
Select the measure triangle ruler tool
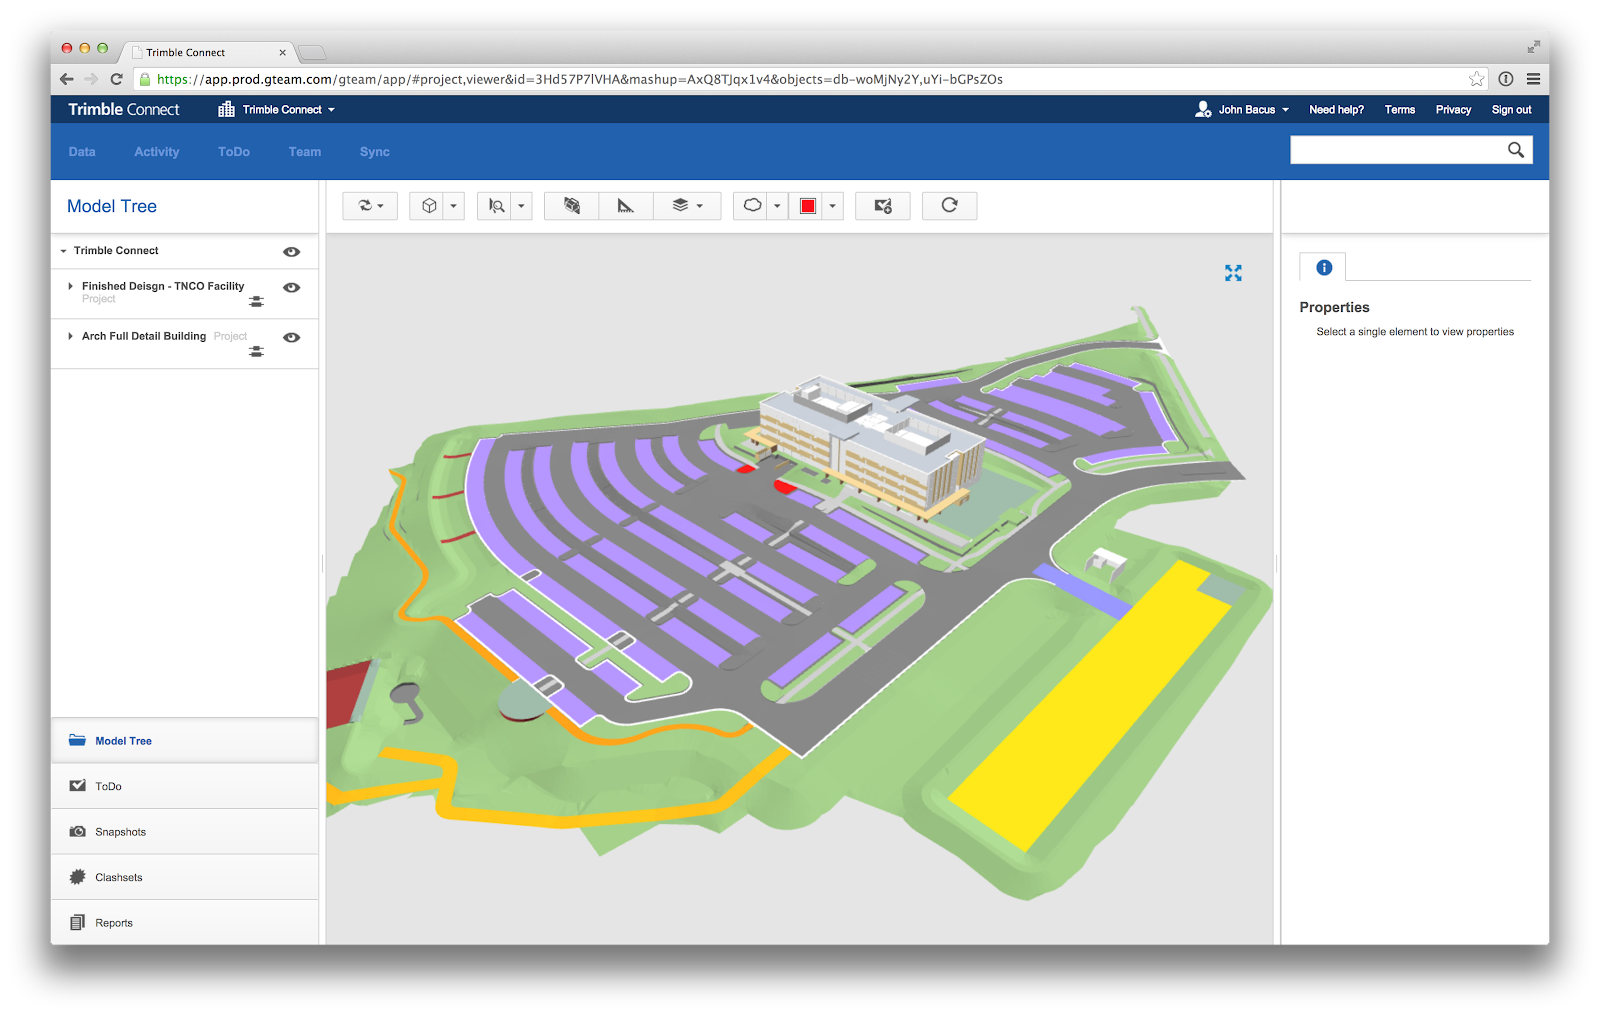[626, 206]
